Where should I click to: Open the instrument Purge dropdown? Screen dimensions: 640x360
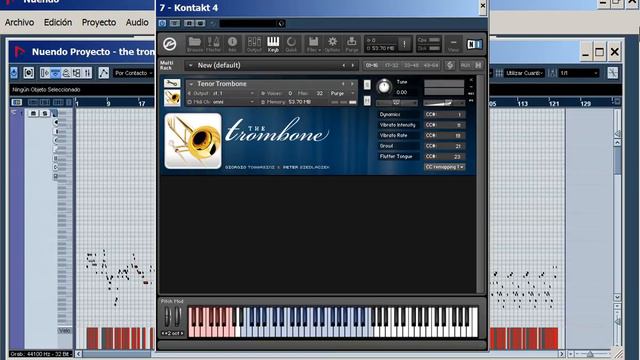coord(342,93)
